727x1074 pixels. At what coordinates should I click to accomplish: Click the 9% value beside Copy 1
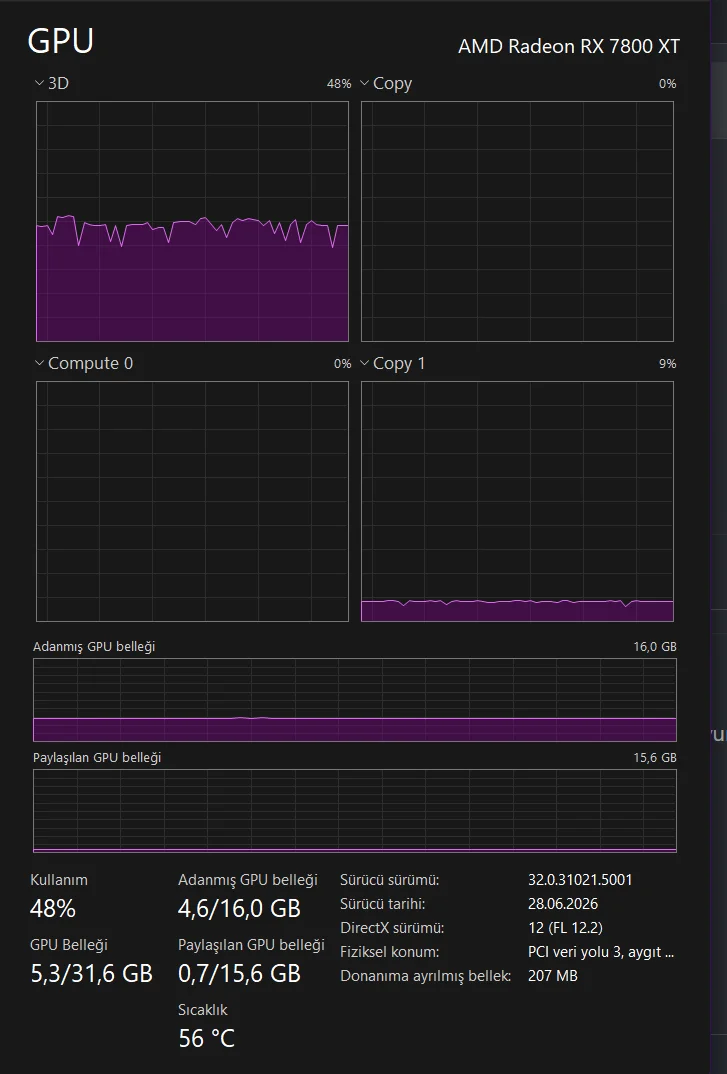pyautogui.click(x=667, y=364)
